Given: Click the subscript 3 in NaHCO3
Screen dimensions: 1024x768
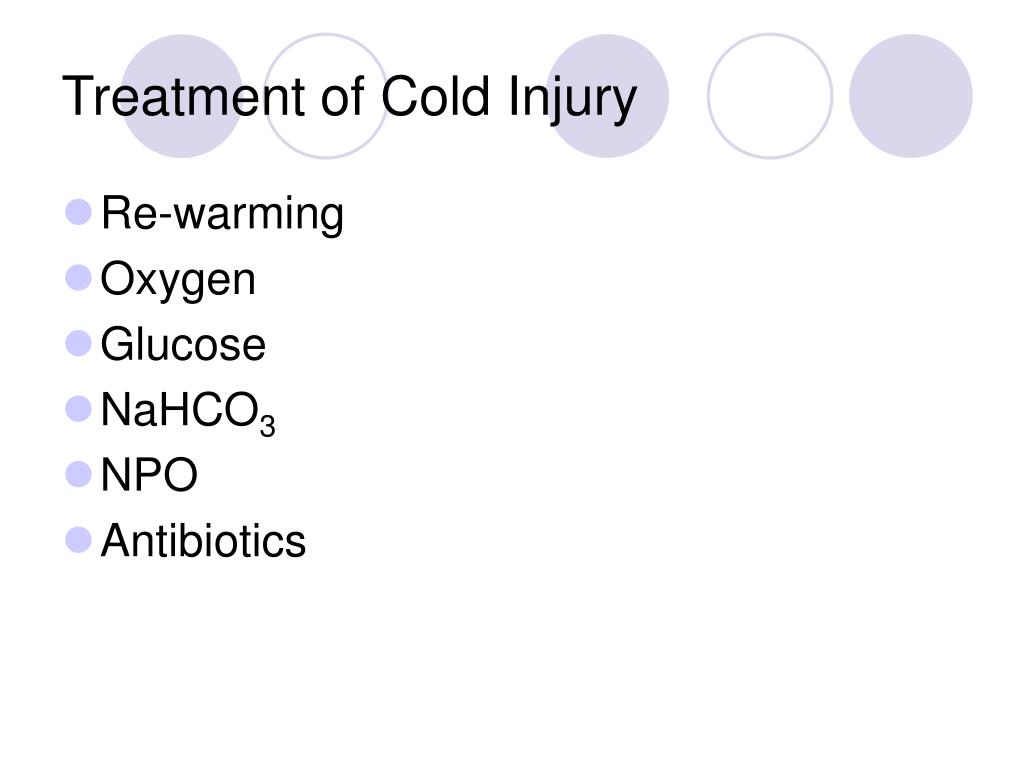Looking at the screenshot, I should (x=268, y=426).
